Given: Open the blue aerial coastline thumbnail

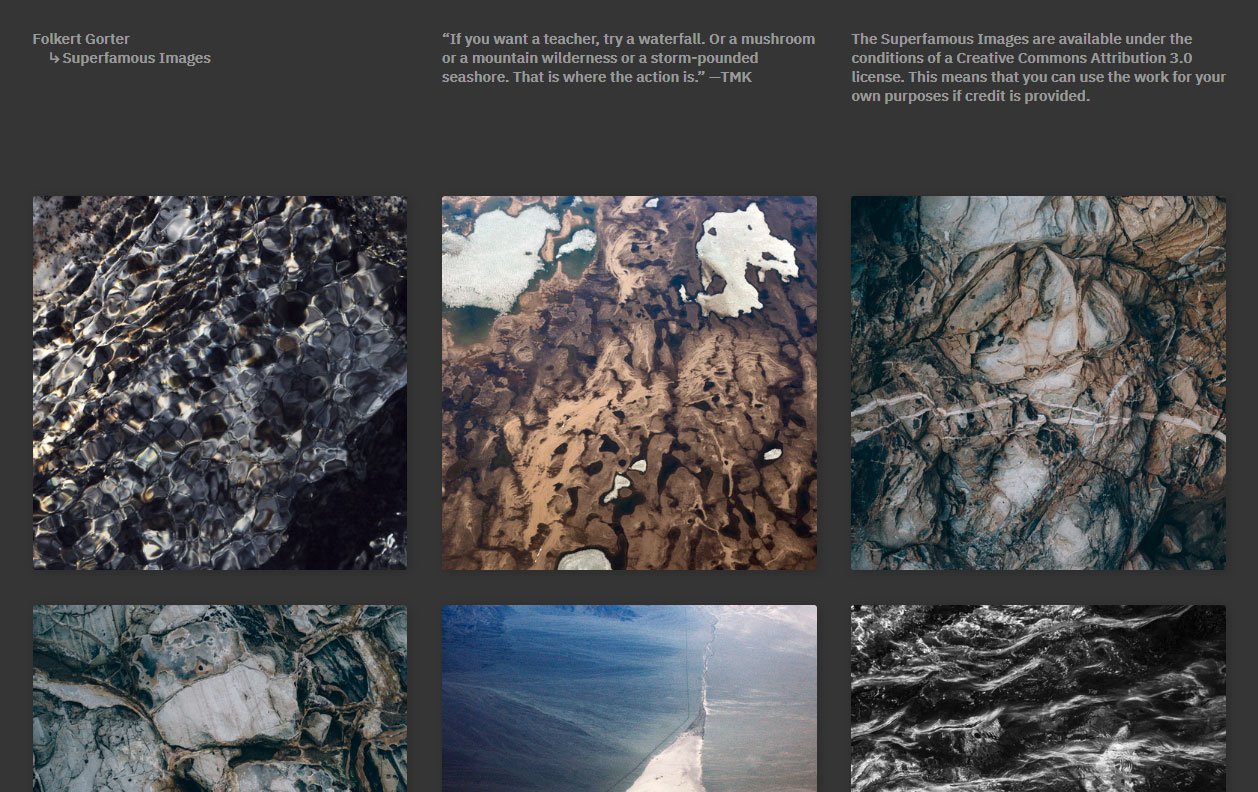Looking at the screenshot, I should [629, 698].
